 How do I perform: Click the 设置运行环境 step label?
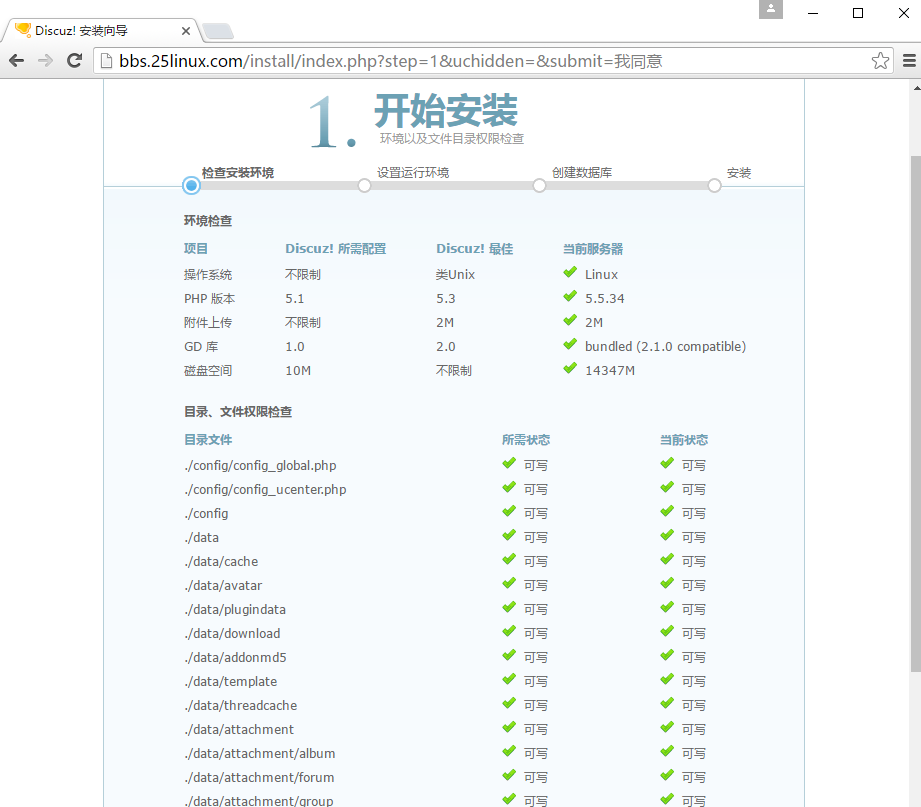413,173
